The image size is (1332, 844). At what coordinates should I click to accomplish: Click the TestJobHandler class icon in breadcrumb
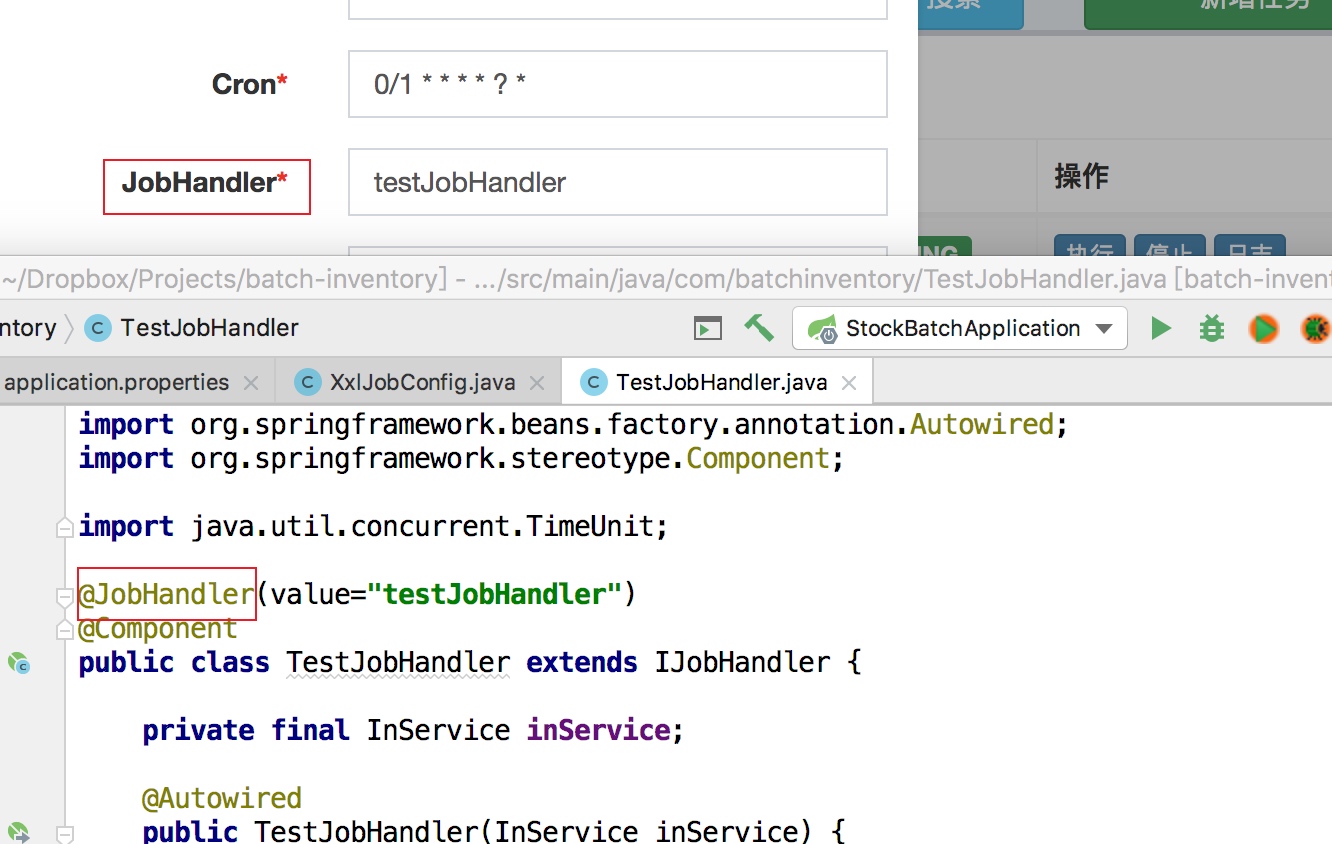coord(98,328)
